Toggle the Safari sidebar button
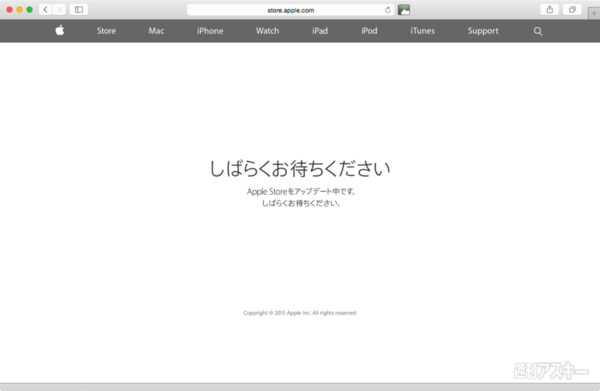 pyautogui.click(x=79, y=10)
